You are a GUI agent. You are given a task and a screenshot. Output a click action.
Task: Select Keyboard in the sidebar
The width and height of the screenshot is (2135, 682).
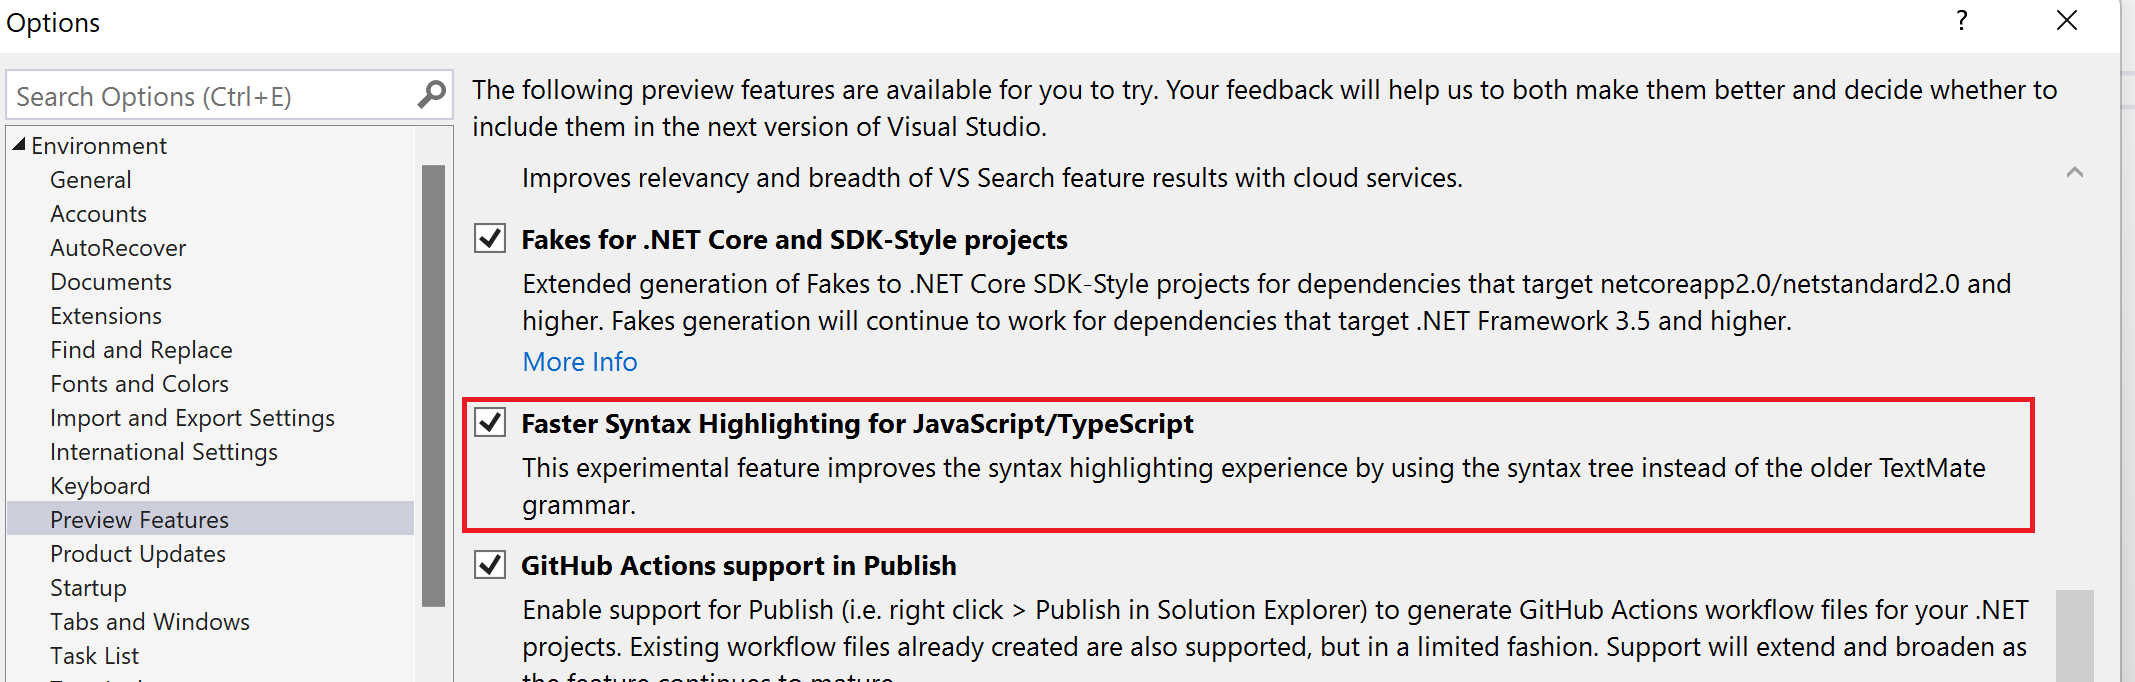click(x=100, y=485)
